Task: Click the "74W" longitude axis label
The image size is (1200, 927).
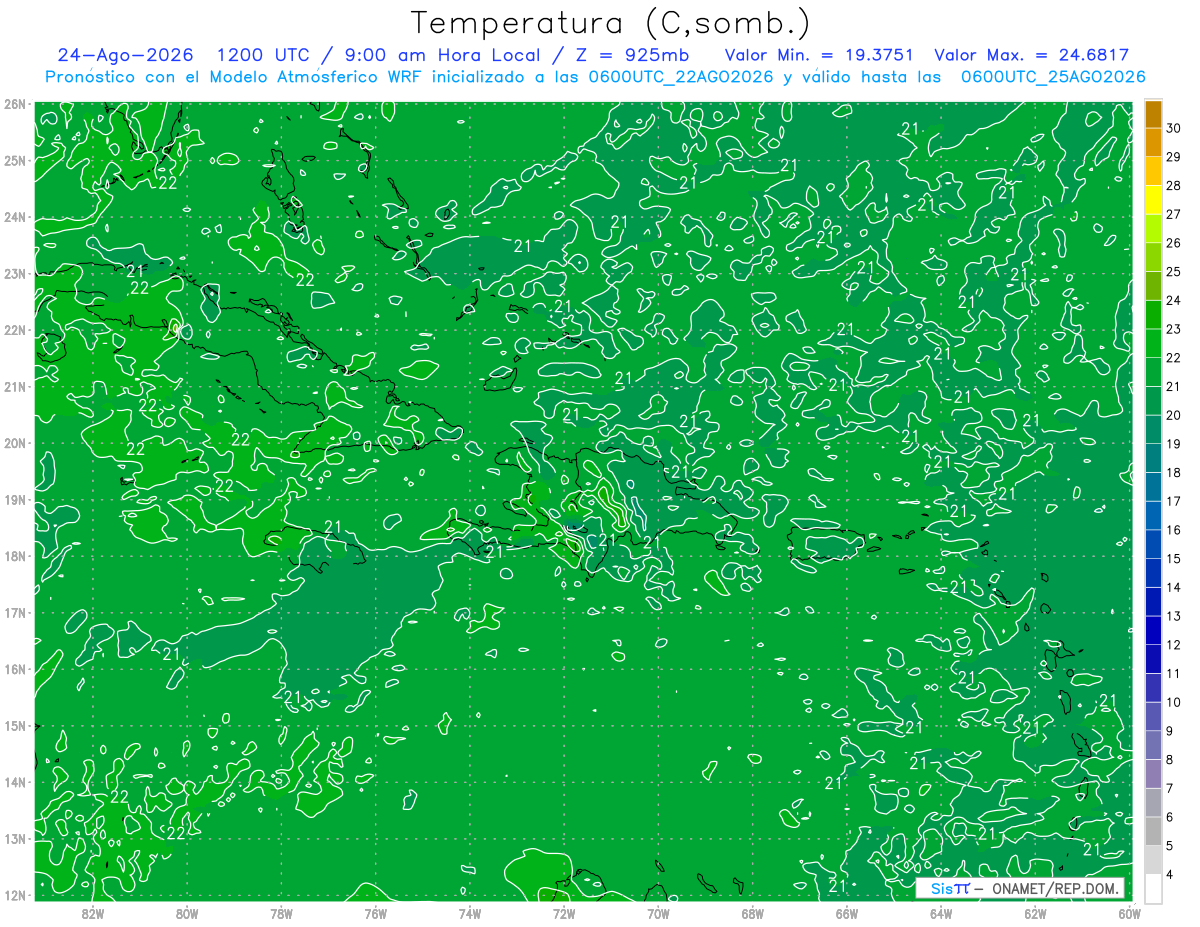Action: [470, 914]
